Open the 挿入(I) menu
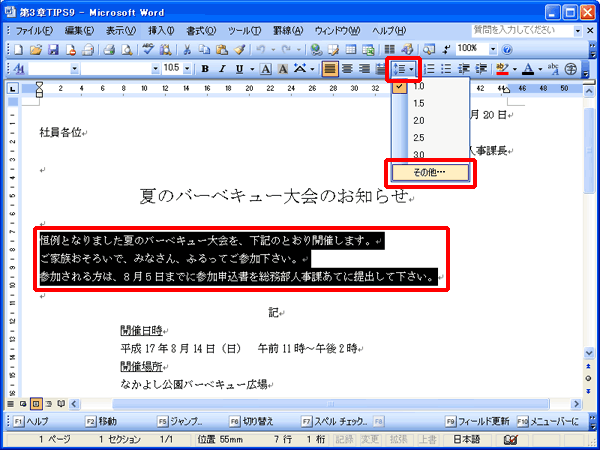Viewport: 600px width, 450px height. [161, 31]
